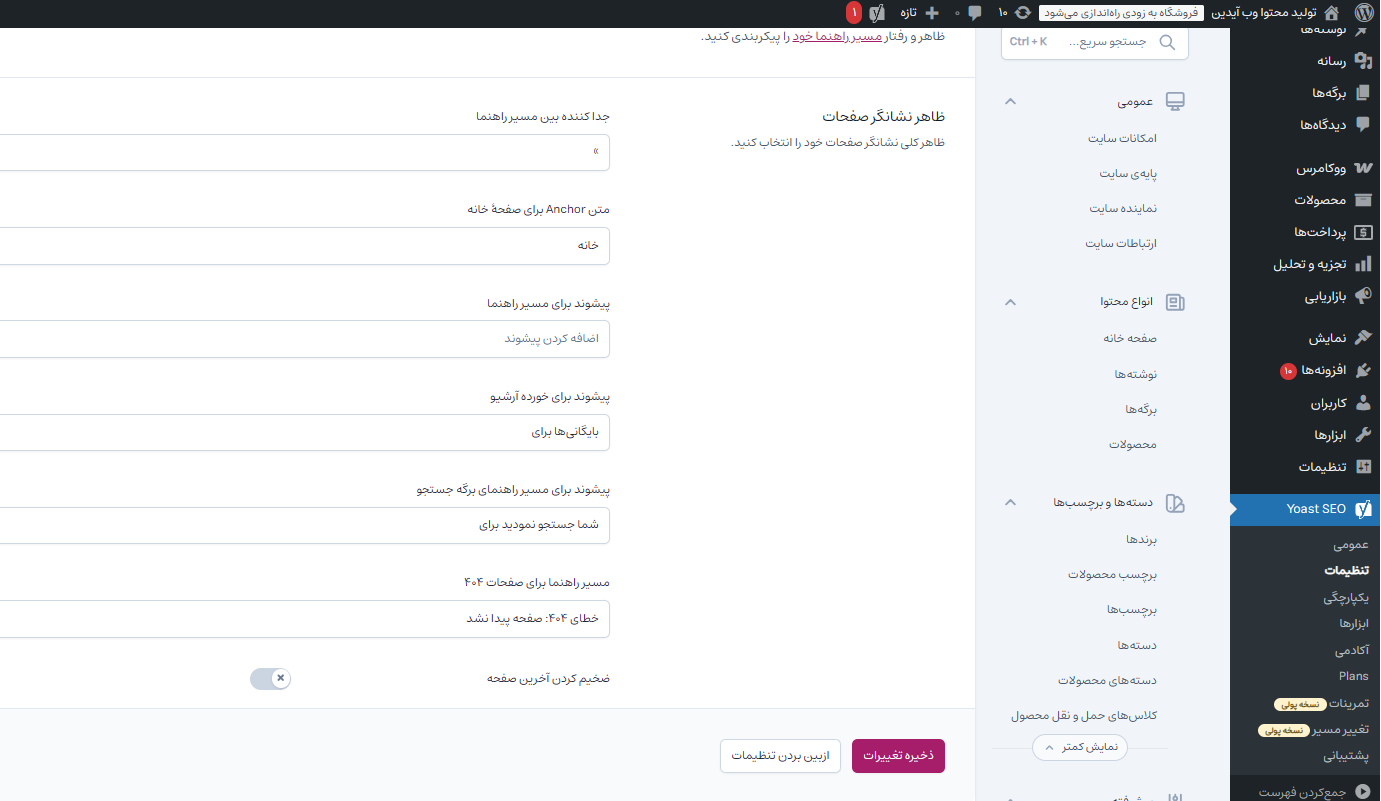Click the search magnifier icon
The height and width of the screenshot is (801, 1381).
point(1167,42)
